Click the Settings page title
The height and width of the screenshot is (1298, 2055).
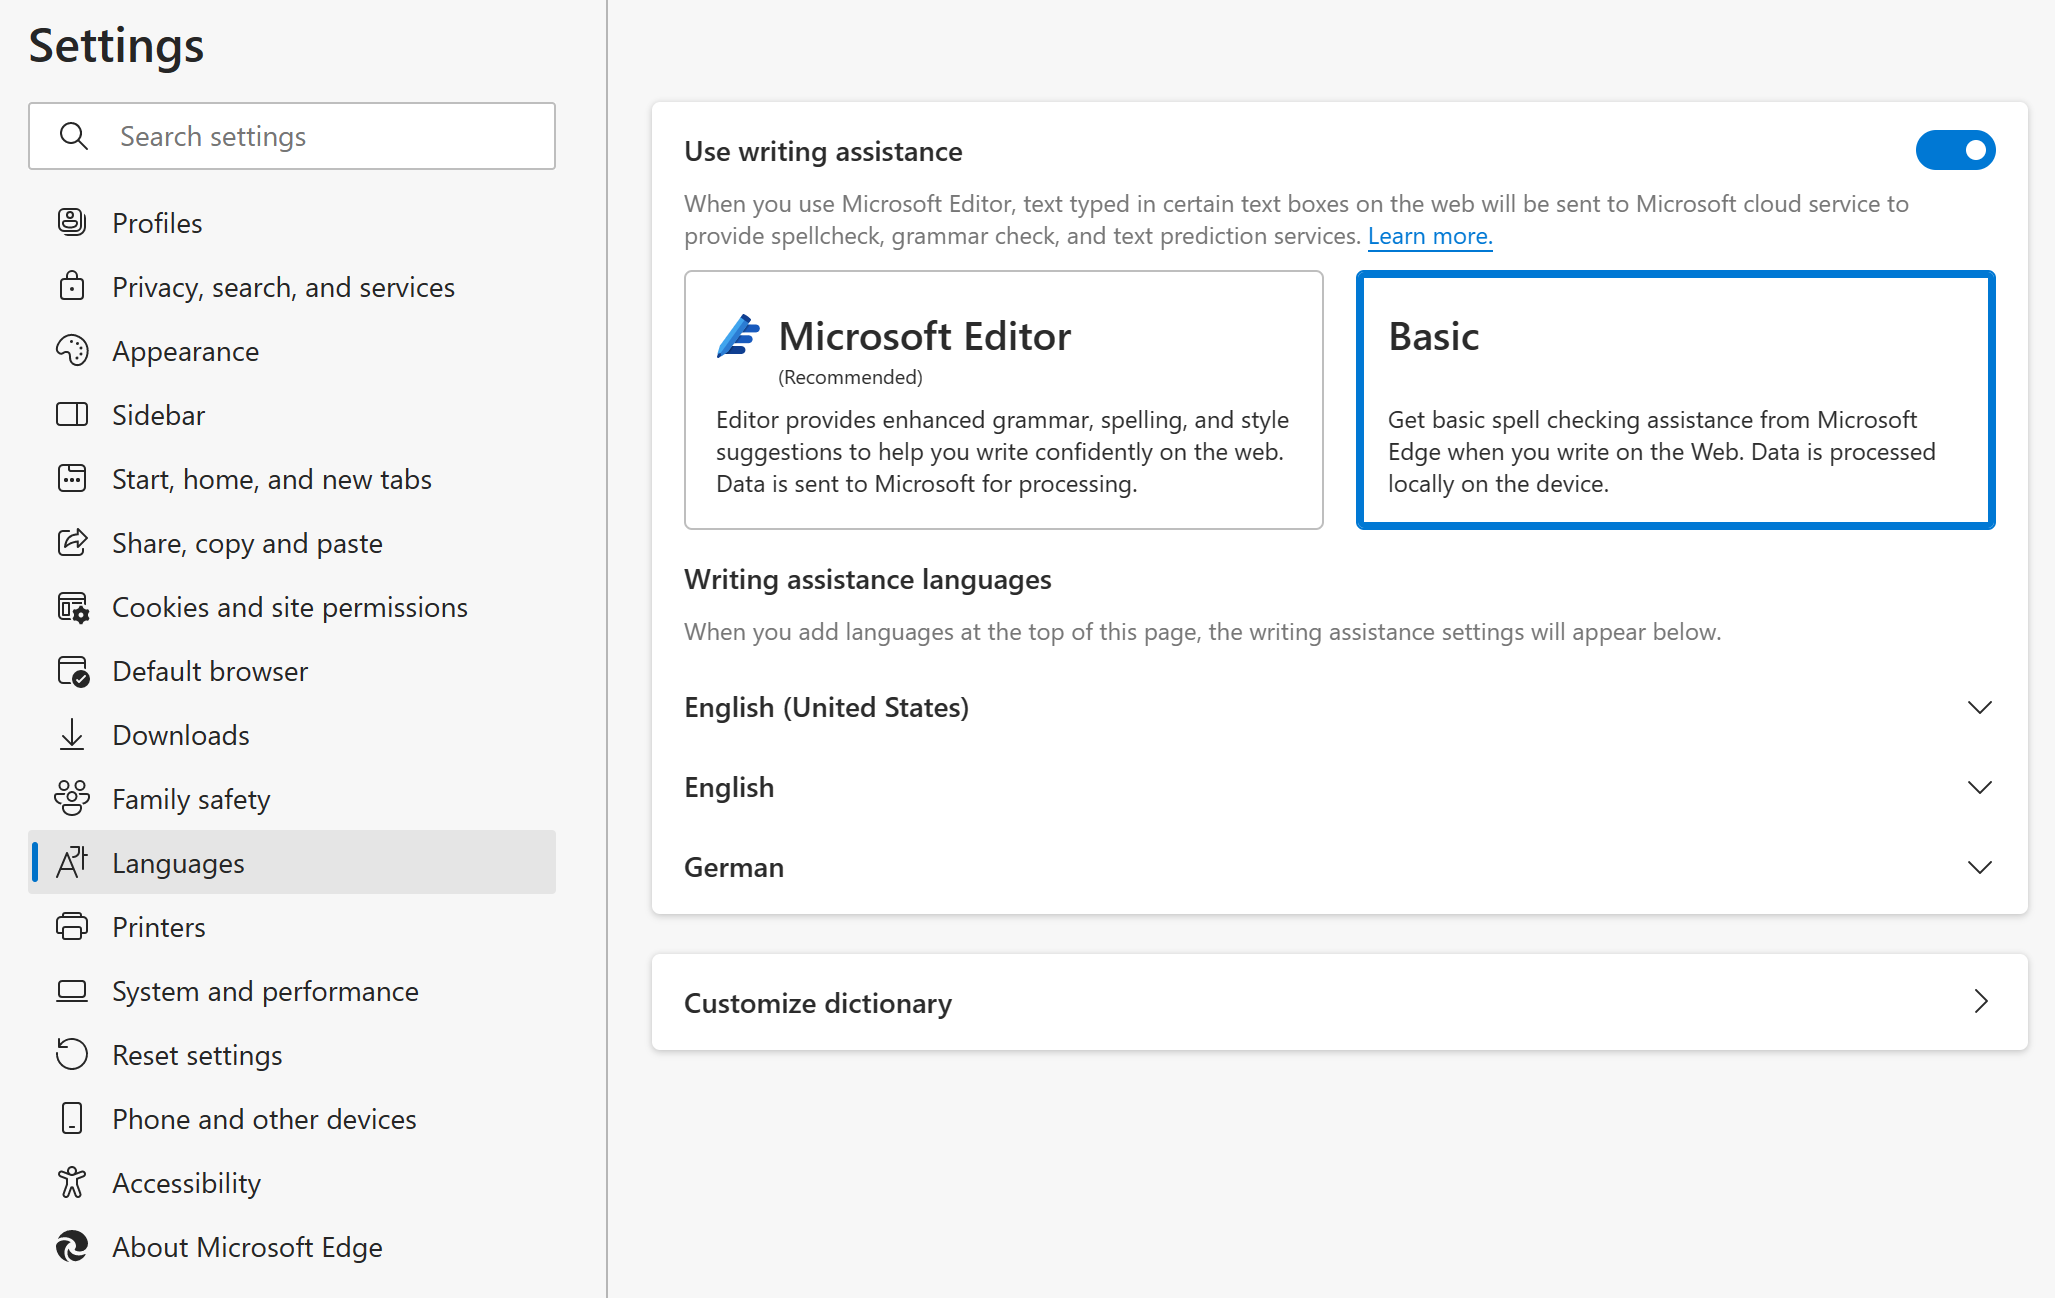116,46
